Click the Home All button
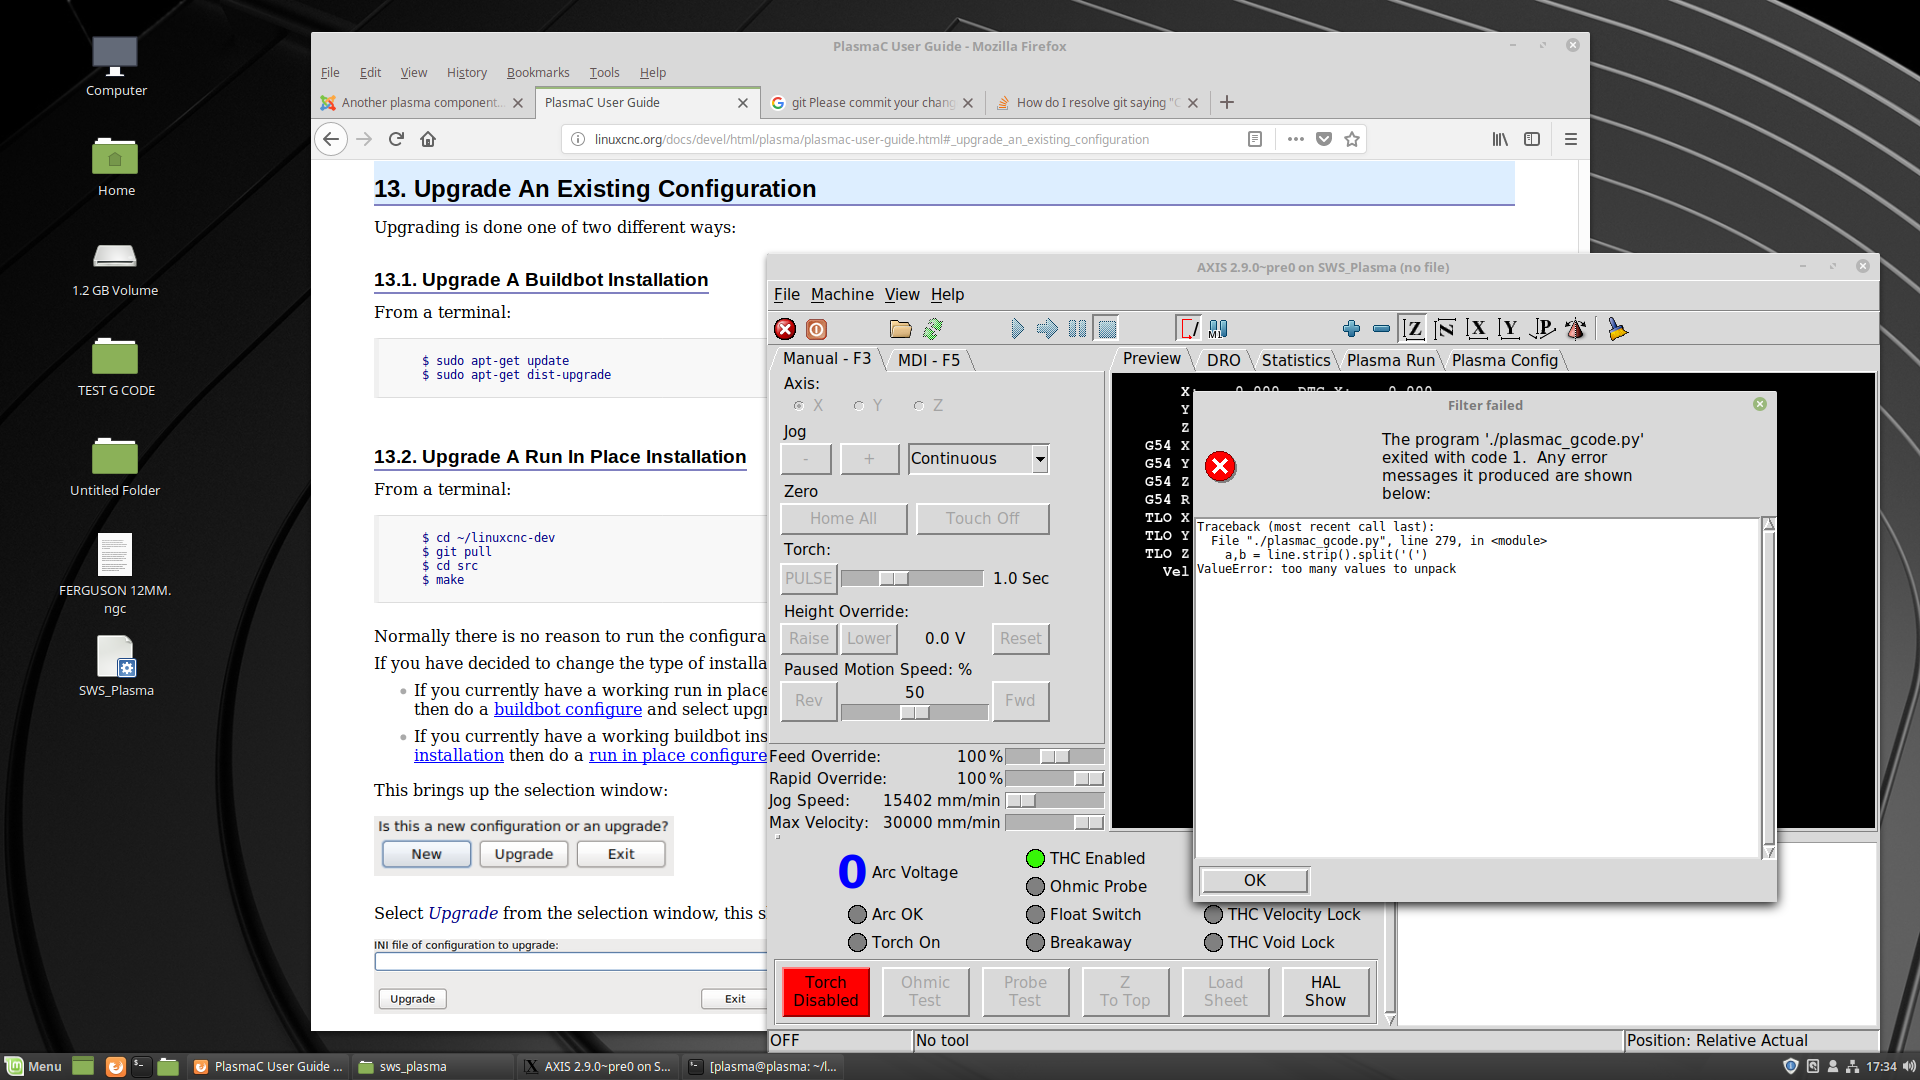The width and height of the screenshot is (1920, 1080). 843,518
